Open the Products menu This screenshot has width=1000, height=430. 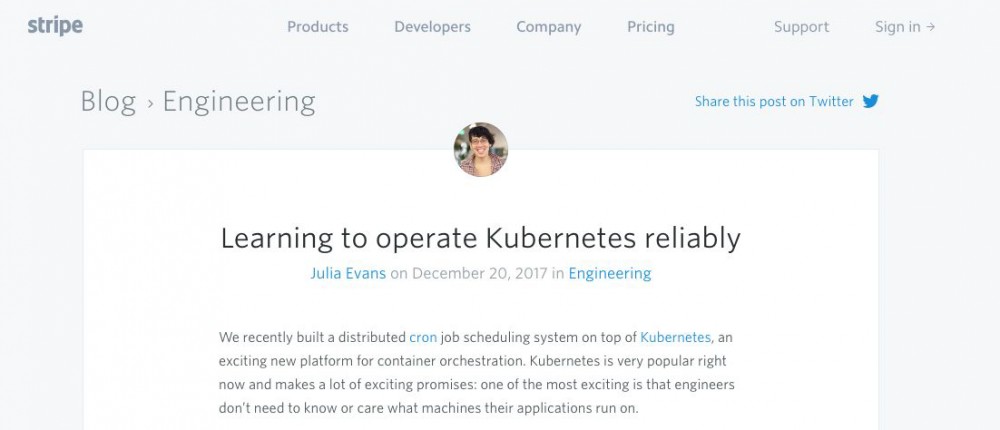318,27
